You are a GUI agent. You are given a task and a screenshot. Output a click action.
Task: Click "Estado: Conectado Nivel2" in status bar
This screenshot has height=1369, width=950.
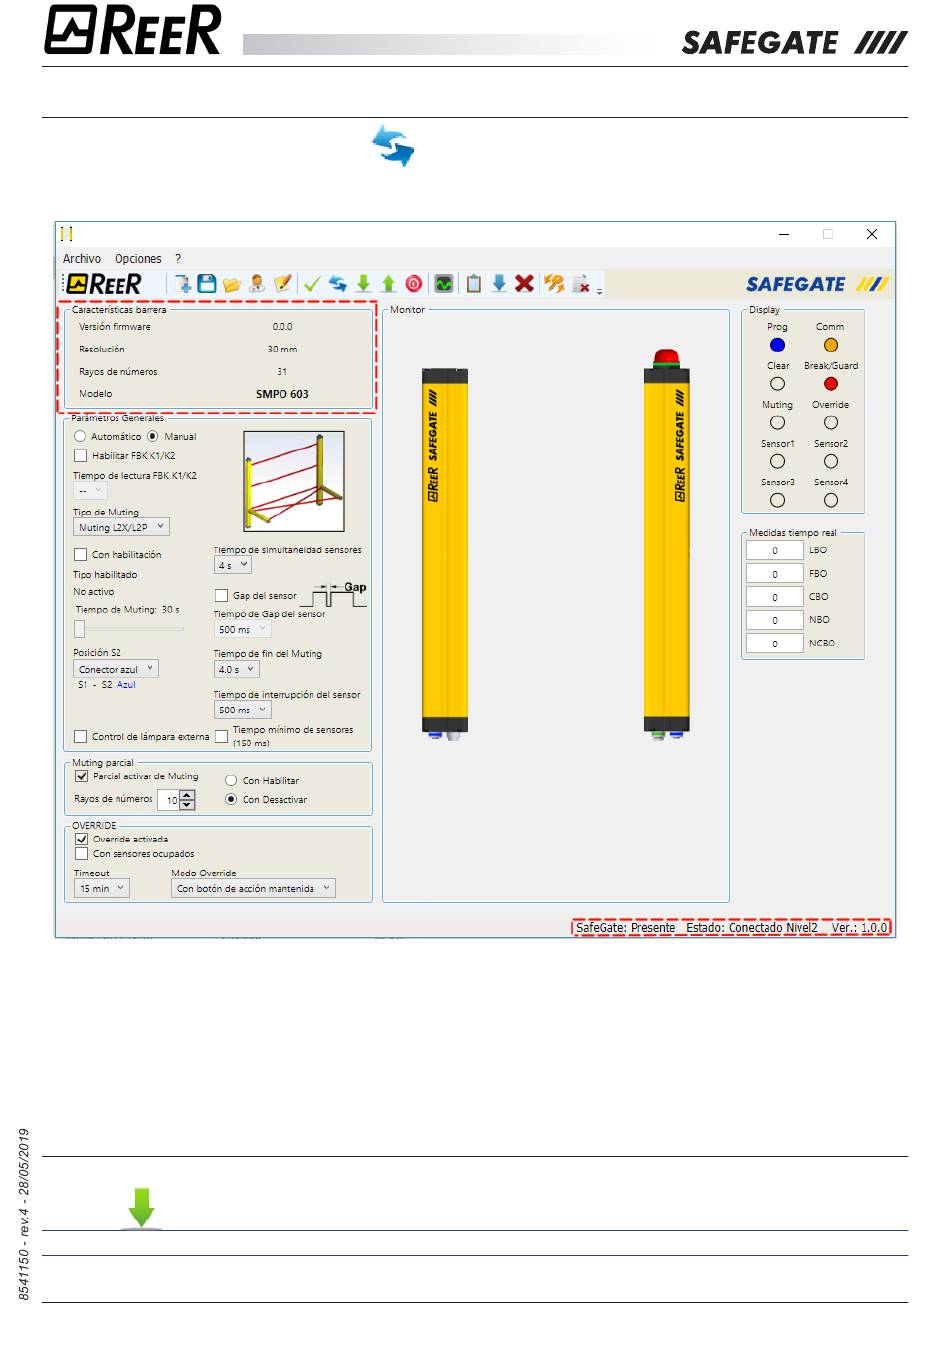752,928
